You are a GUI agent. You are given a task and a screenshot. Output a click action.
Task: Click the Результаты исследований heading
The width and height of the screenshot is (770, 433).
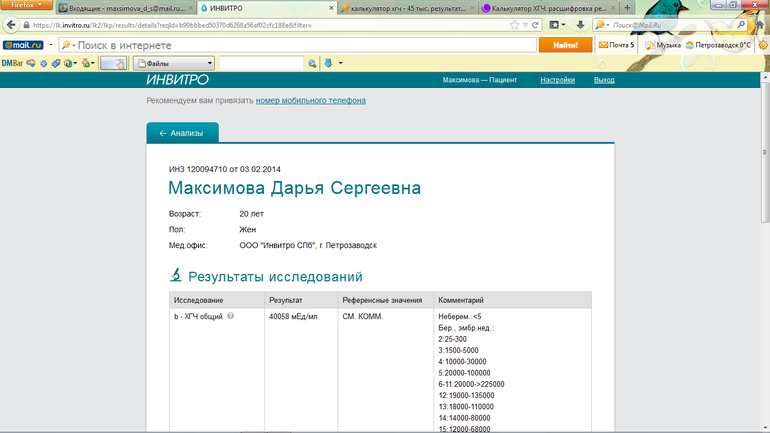click(275, 276)
